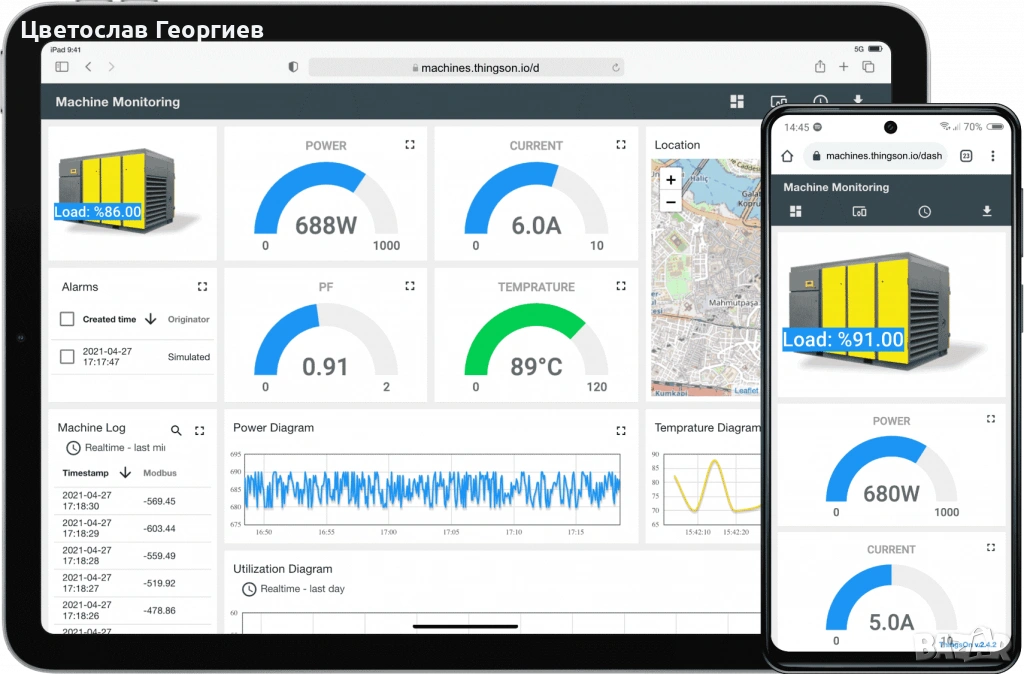Zoom out on the Location map
The image size is (1024, 674).
click(670, 202)
